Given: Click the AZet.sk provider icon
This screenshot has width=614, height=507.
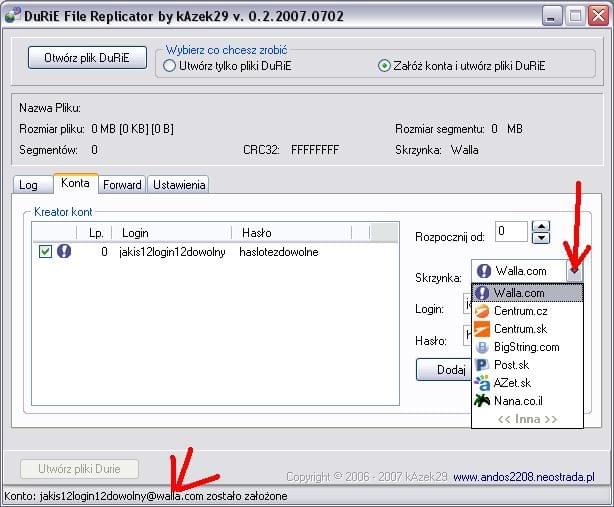Looking at the screenshot, I should (482, 383).
